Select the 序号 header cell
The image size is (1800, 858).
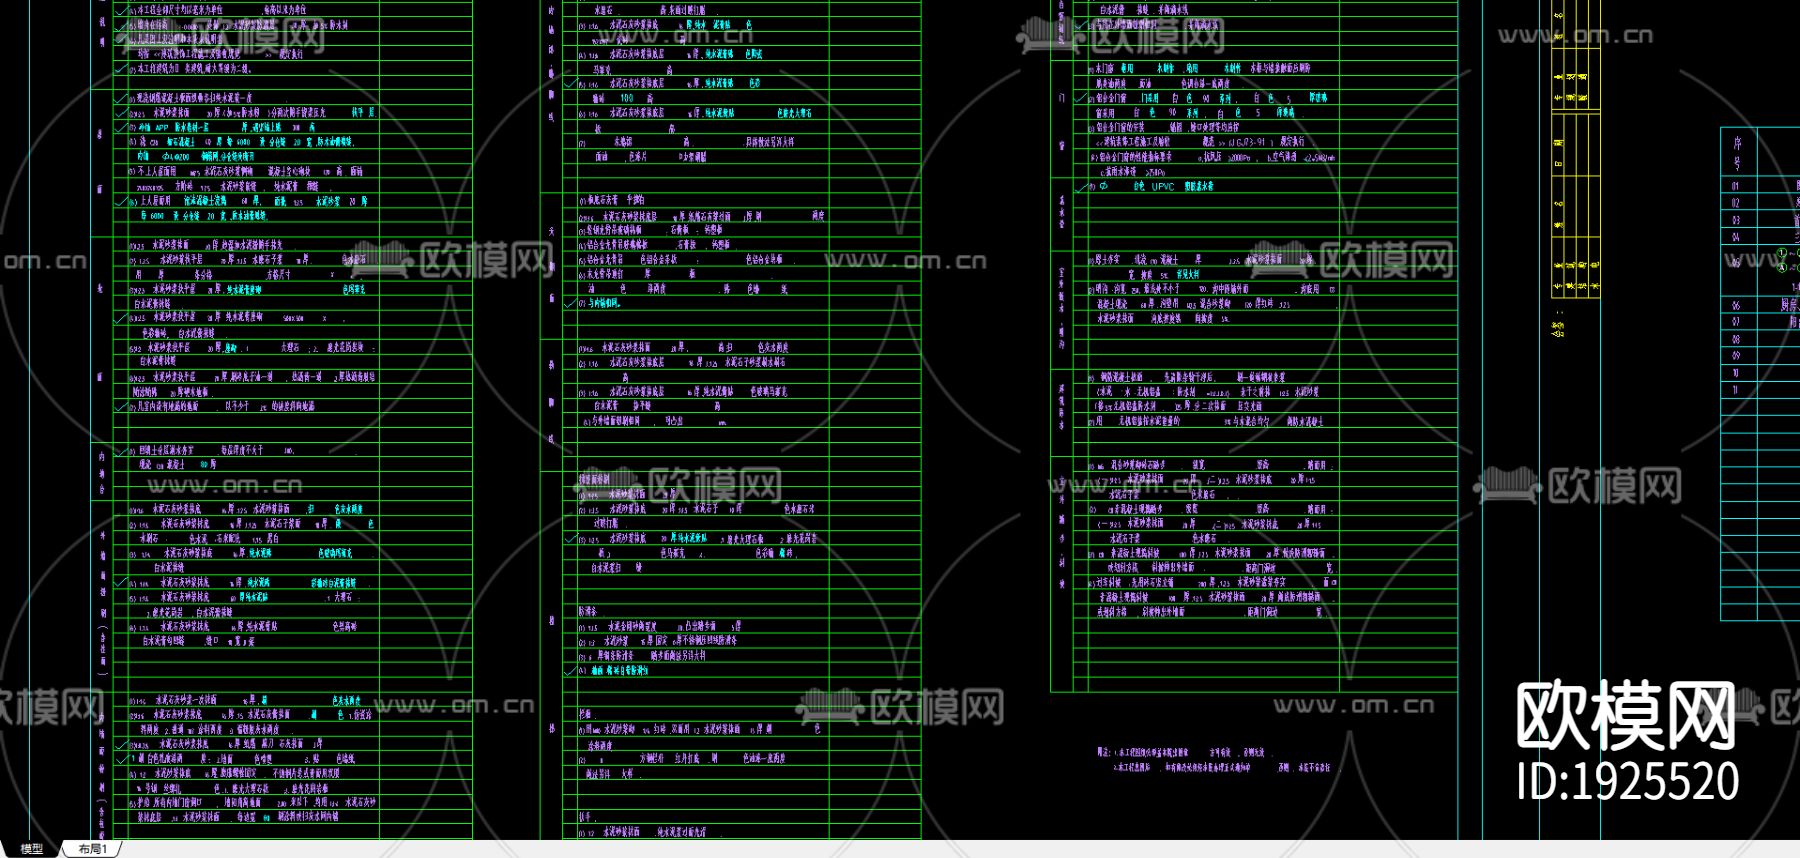coord(1737,153)
